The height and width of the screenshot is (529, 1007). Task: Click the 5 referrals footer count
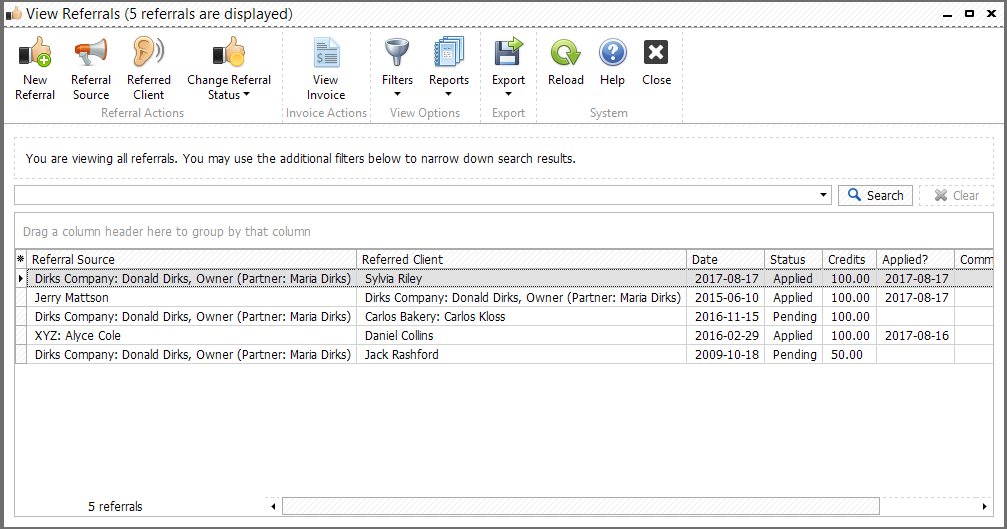[116, 507]
